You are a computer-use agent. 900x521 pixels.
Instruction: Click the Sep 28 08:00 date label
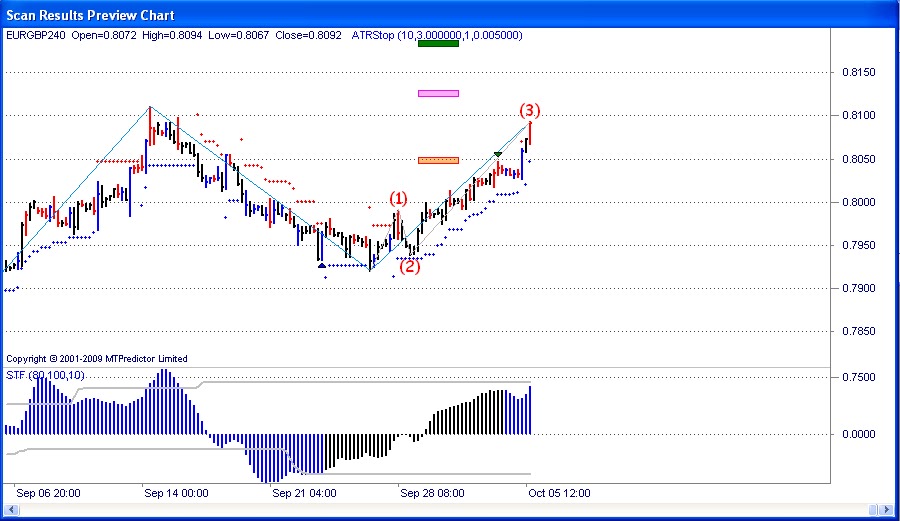(432, 493)
